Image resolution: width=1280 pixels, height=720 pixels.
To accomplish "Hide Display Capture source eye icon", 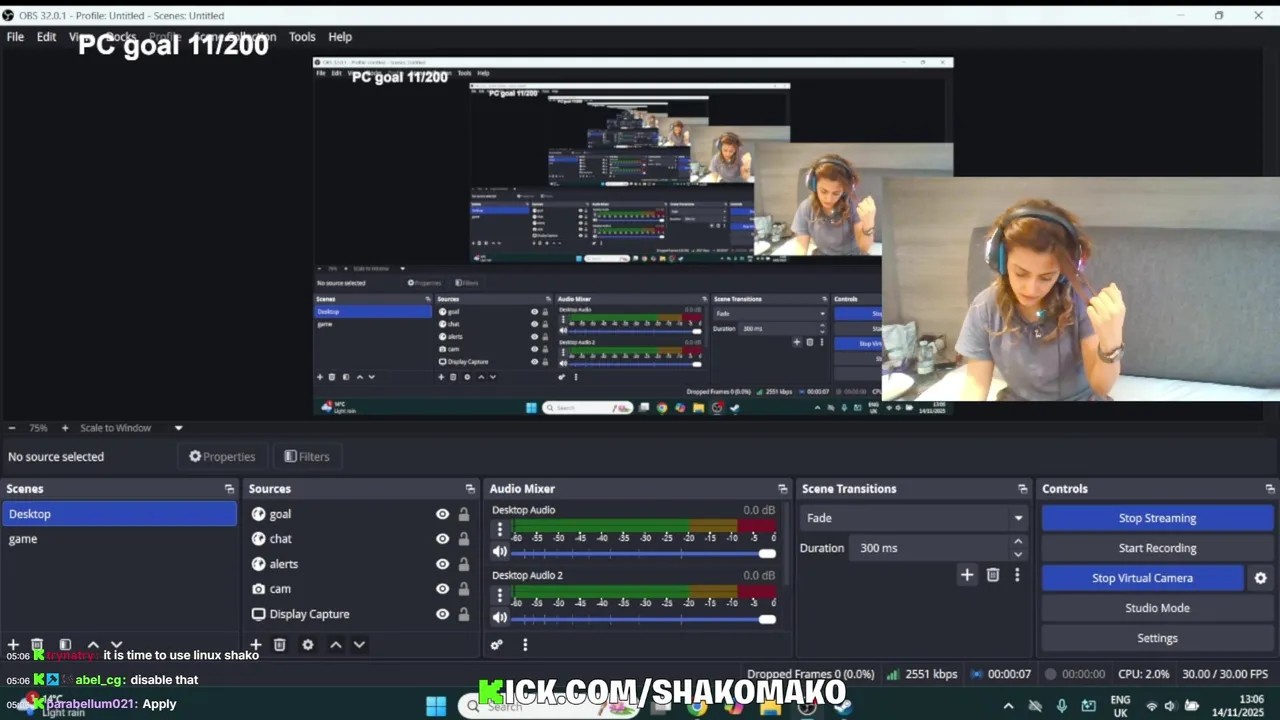I will point(442,614).
